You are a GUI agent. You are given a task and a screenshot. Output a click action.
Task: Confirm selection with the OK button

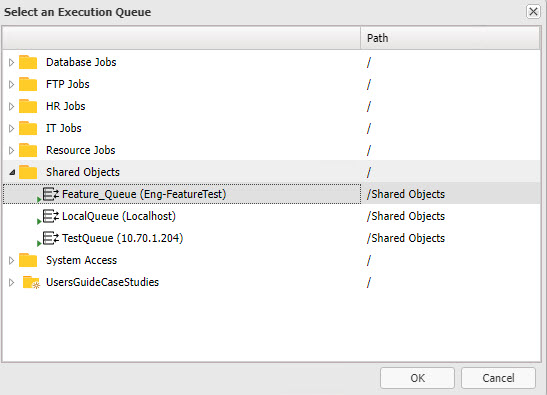tap(417, 378)
